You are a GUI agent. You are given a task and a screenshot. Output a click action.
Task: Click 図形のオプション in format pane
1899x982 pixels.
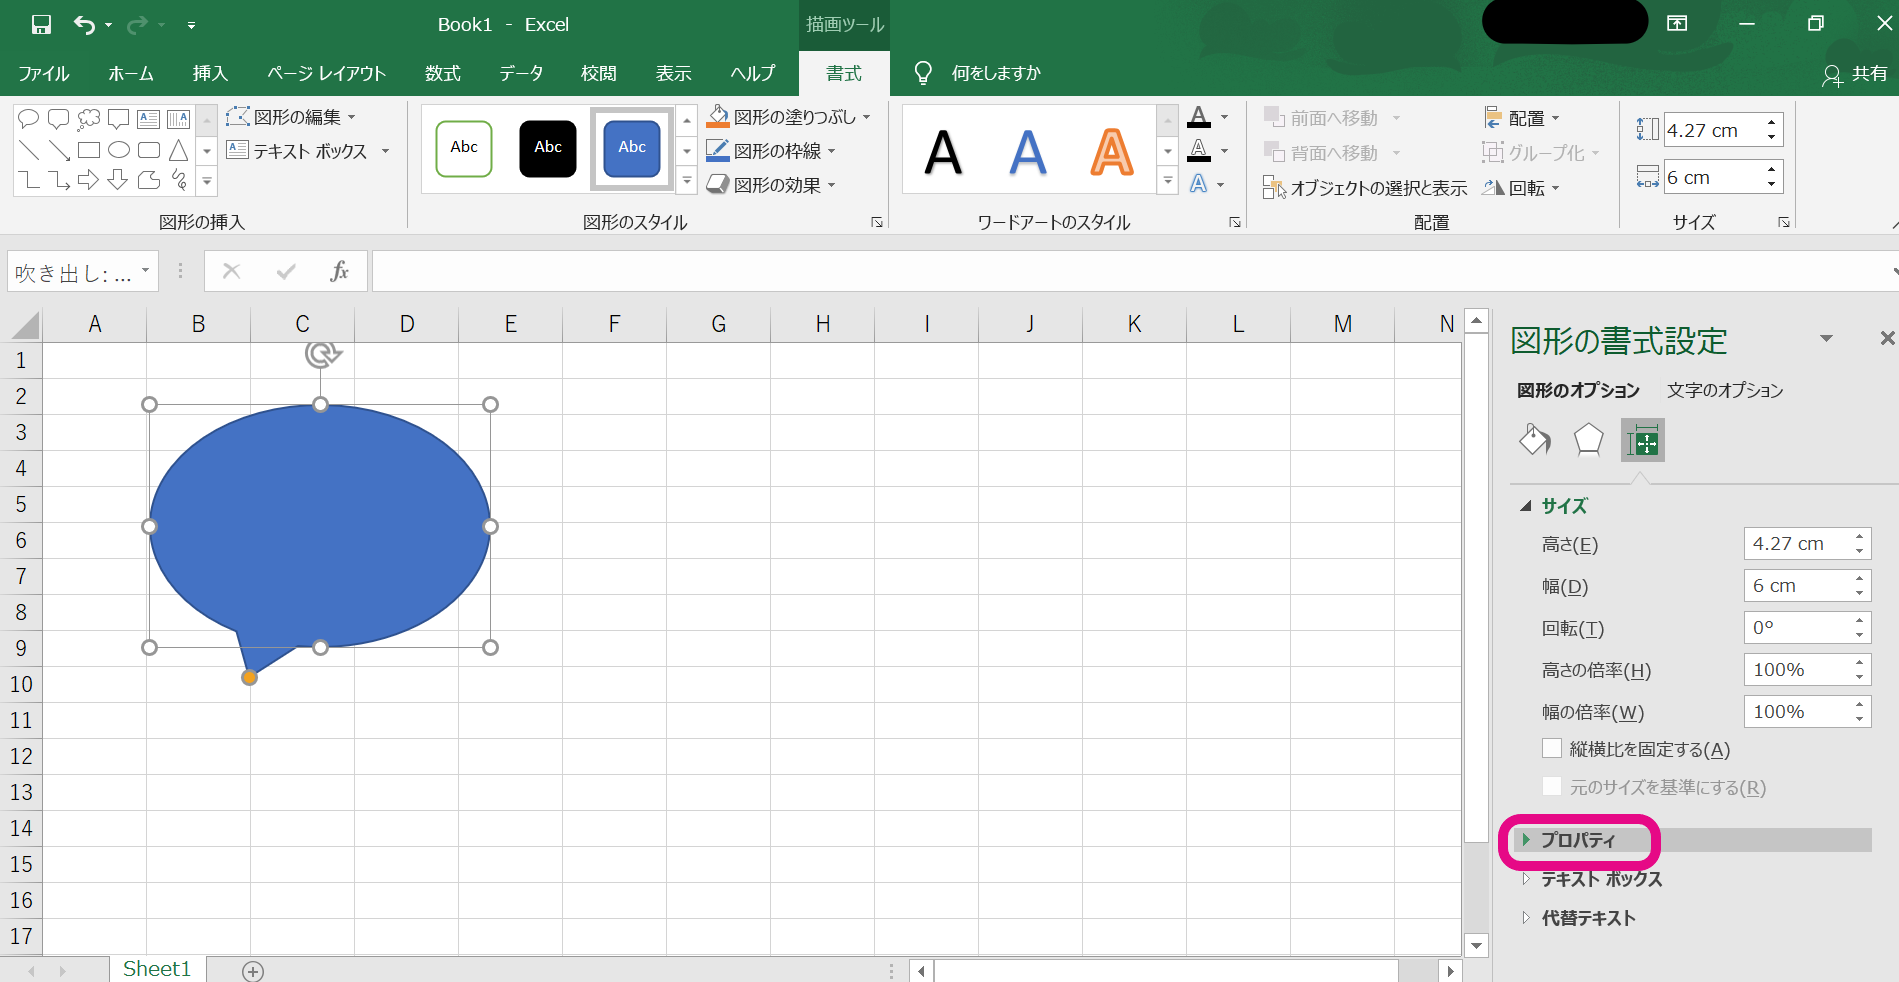[x=1578, y=390]
